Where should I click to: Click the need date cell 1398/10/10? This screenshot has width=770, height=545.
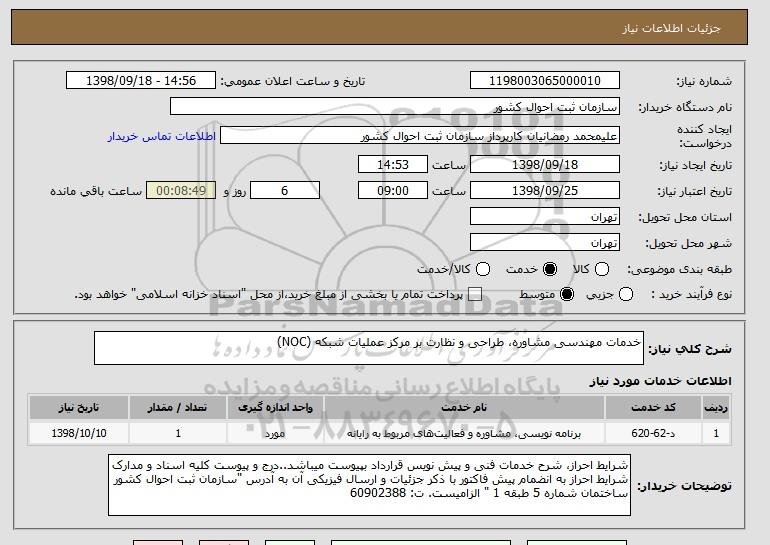(x=79, y=433)
